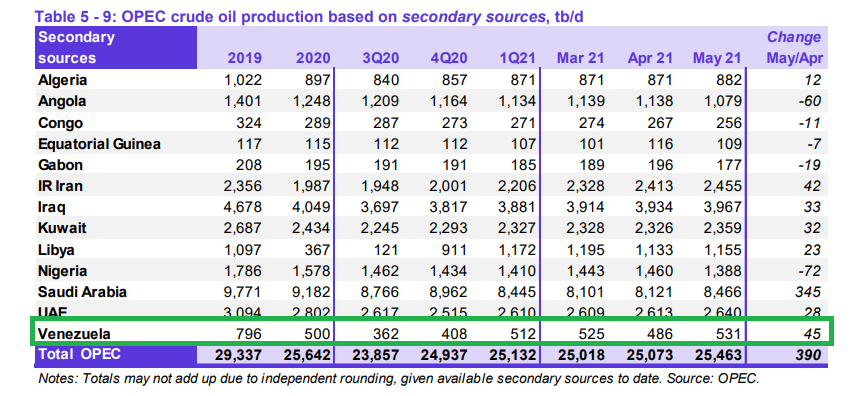The image size is (867, 396).
Task: Select the 'Saudi Arabia' row label
Action: click(82, 292)
